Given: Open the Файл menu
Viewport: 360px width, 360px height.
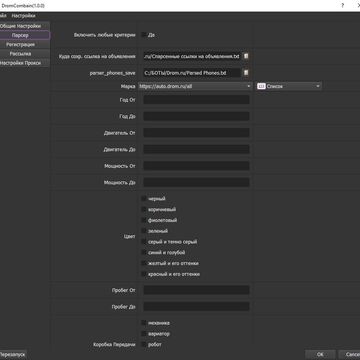Looking at the screenshot, I should [3, 16].
